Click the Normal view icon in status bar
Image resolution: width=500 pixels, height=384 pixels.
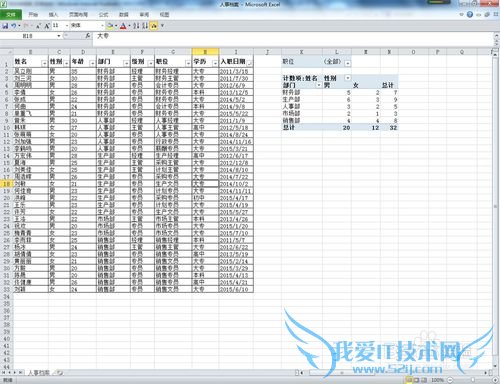[409, 380]
